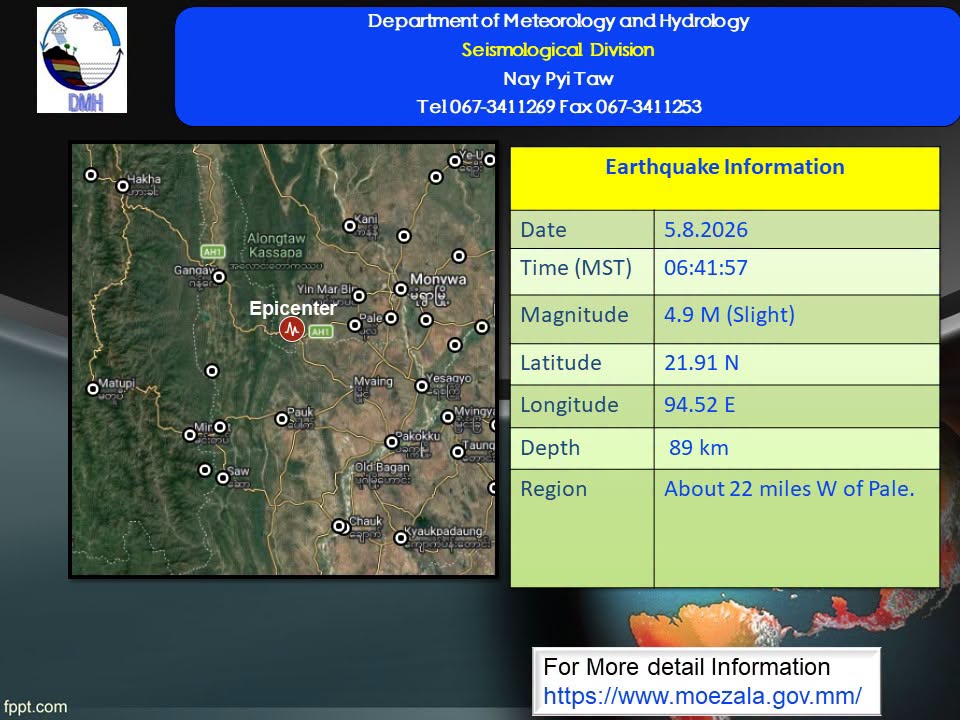The width and height of the screenshot is (960, 720).
Task: Click the latitude value 21.91 N
Action: click(702, 362)
